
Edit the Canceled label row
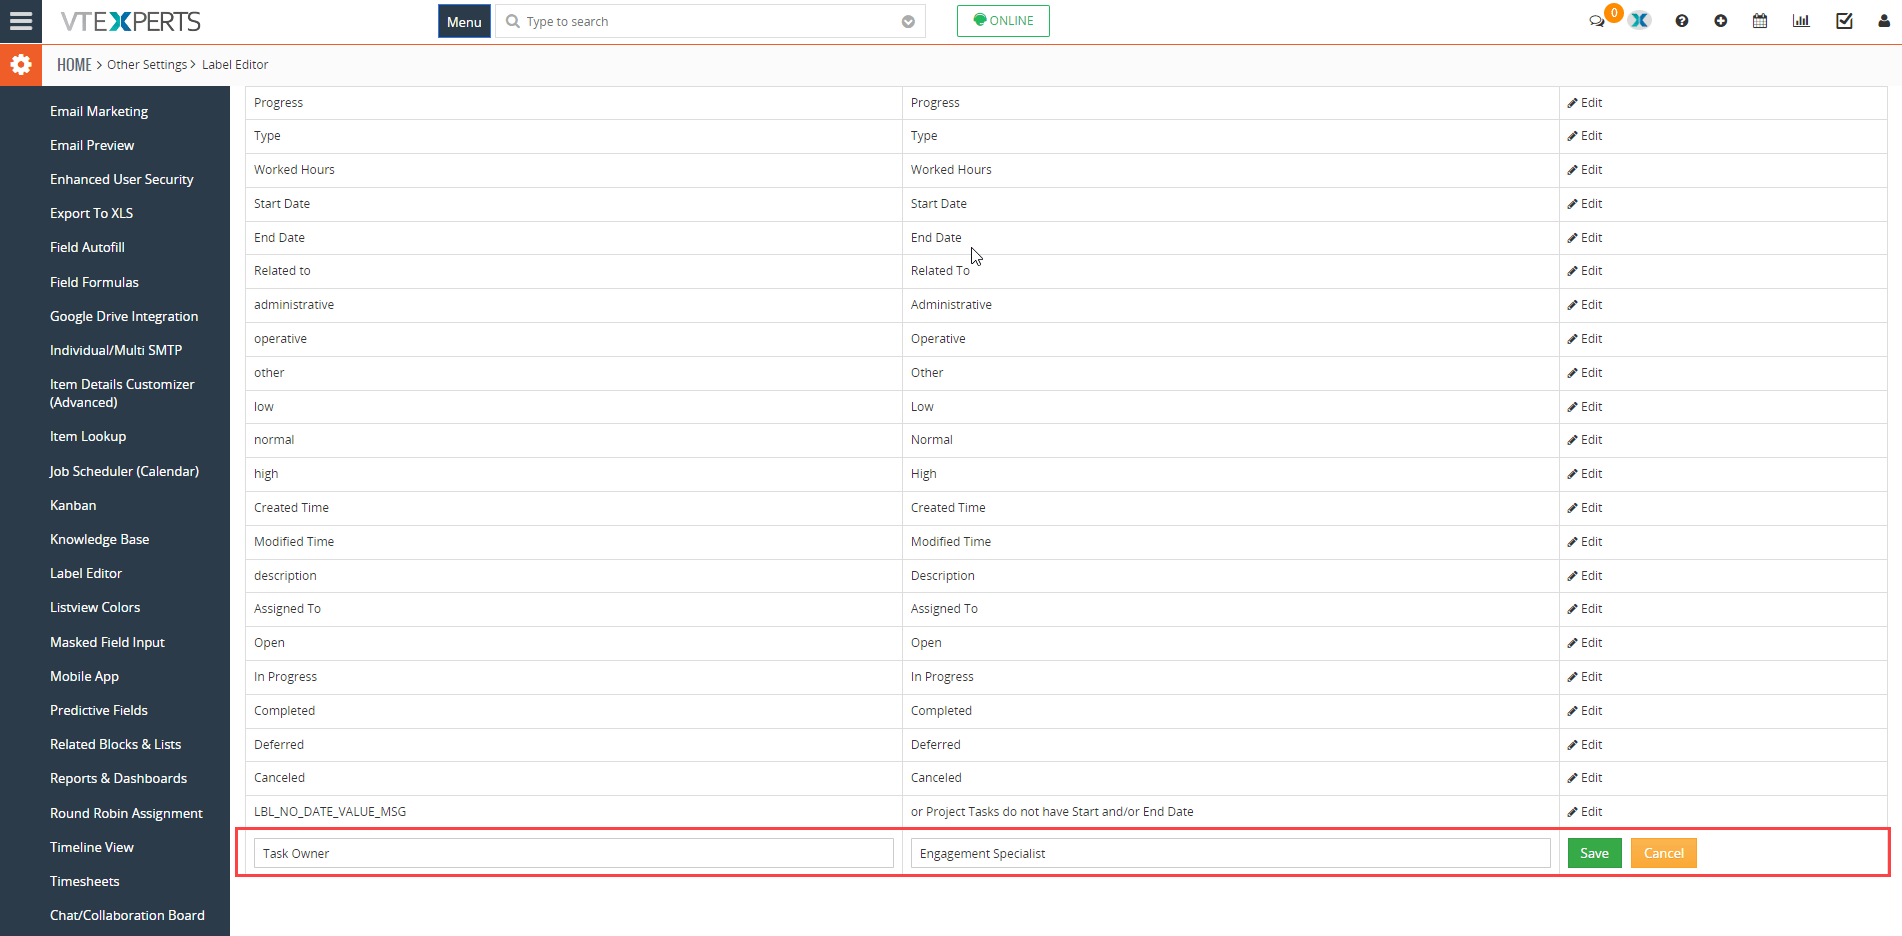(1585, 778)
